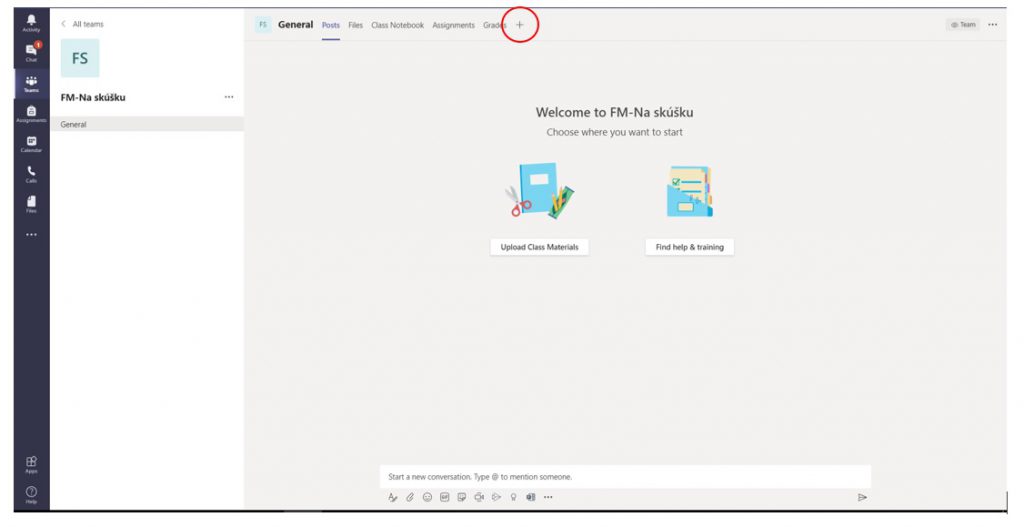Expand more options for FM-Na skúšku team
Screen dimensions: 1024x527
(x=229, y=97)
